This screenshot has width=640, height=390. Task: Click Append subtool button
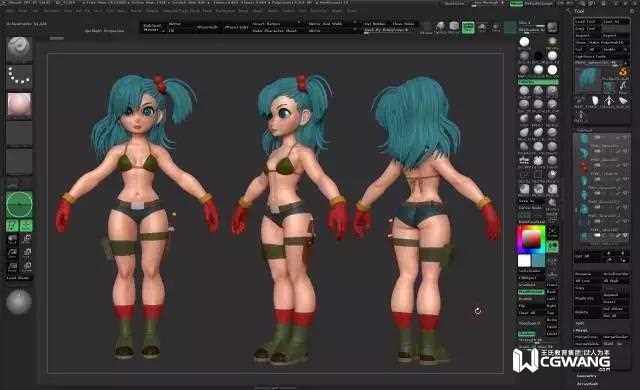click(x=616, y=295)
